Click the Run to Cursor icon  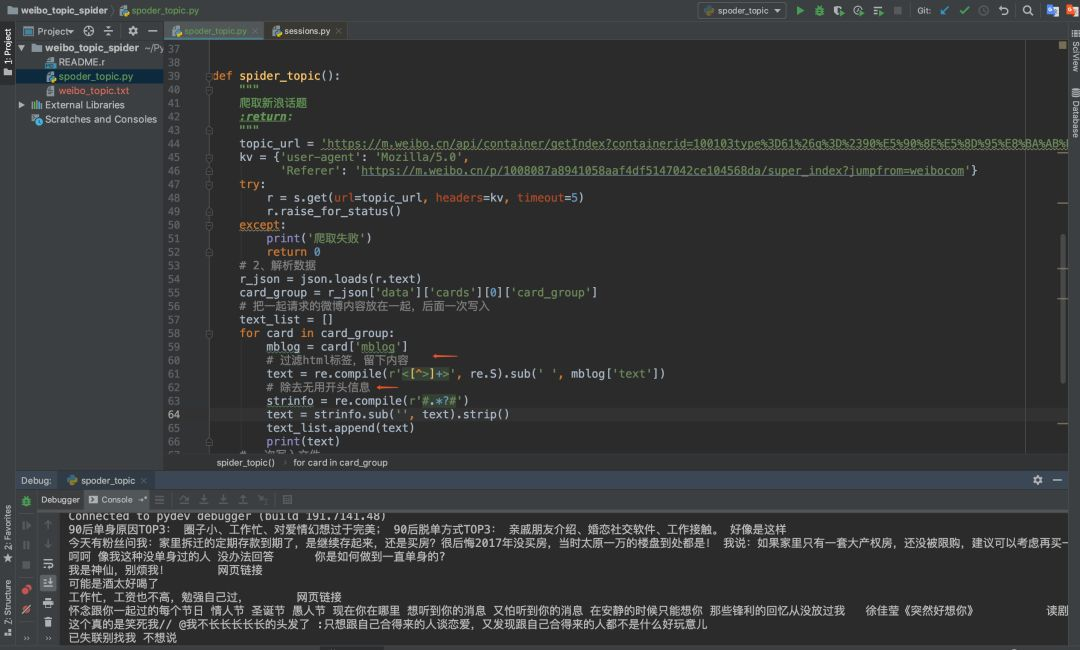[x=262, y=500]
